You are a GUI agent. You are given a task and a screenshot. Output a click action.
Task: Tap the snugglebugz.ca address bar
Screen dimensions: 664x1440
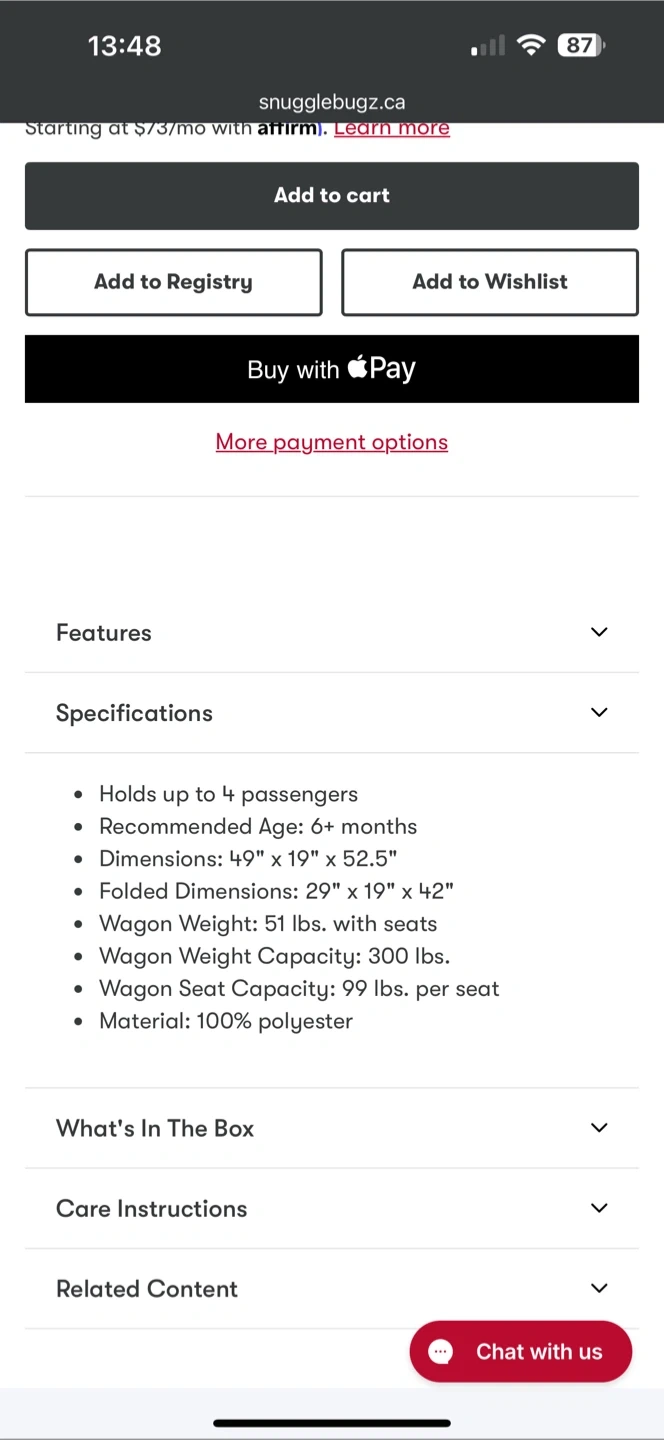332,102
